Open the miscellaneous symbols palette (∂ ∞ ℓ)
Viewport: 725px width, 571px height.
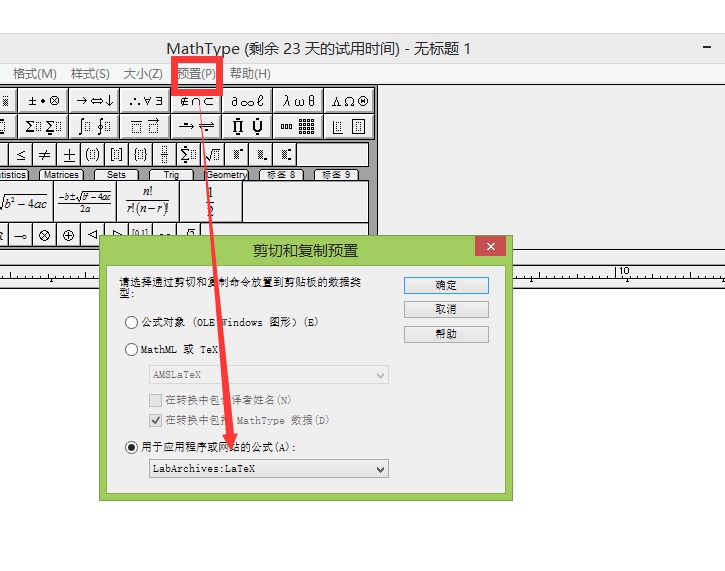247,100
